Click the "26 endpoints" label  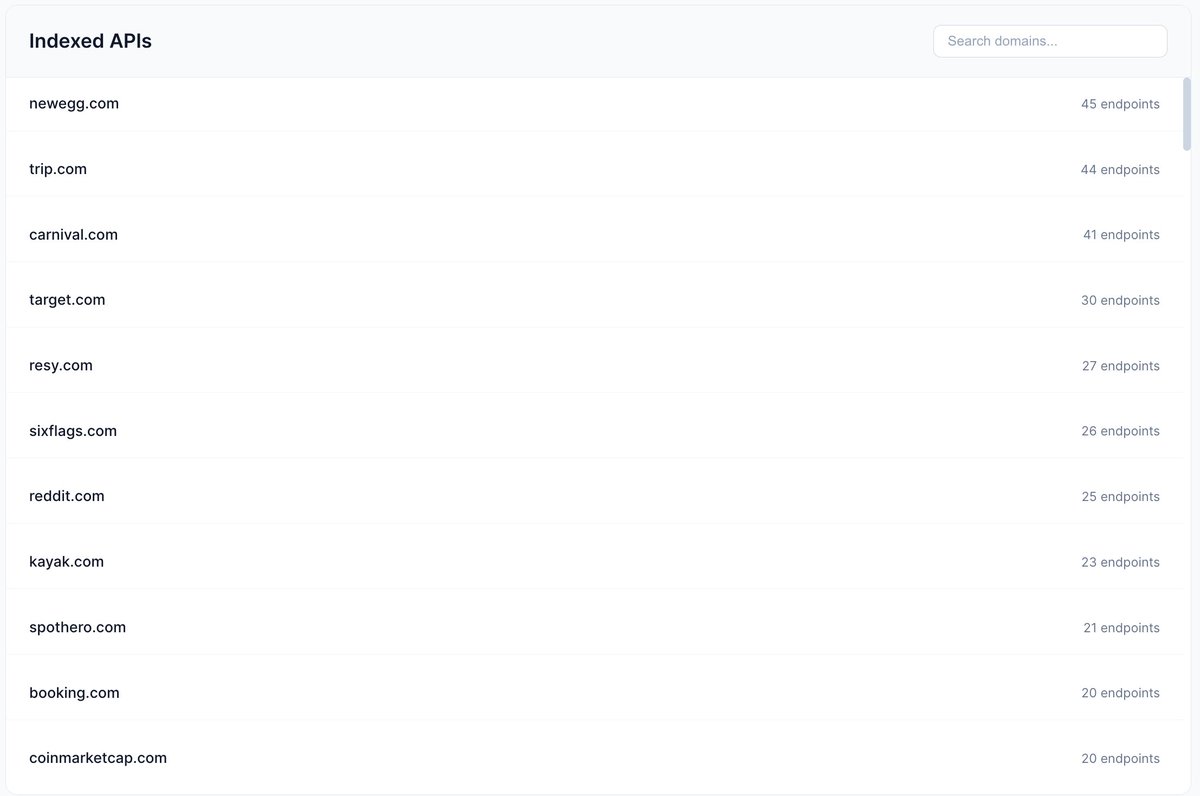(1120, 431)
